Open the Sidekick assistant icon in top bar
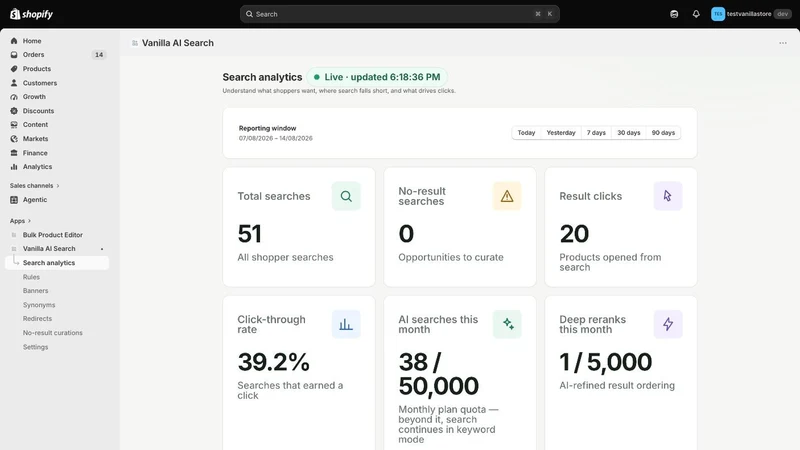 [x=674, y=14]
